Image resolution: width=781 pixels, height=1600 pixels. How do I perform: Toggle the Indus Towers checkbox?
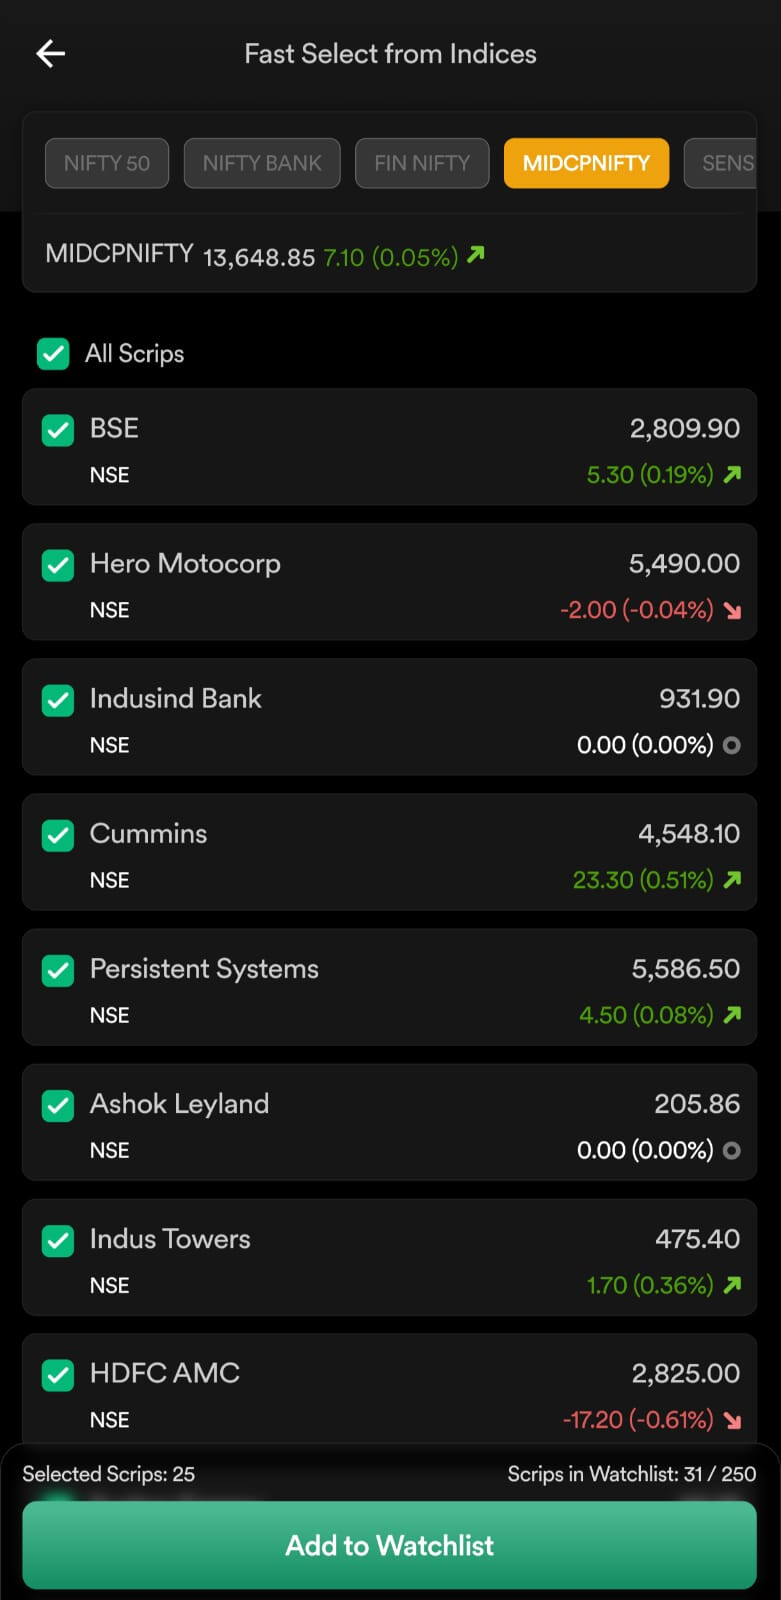58,1241
